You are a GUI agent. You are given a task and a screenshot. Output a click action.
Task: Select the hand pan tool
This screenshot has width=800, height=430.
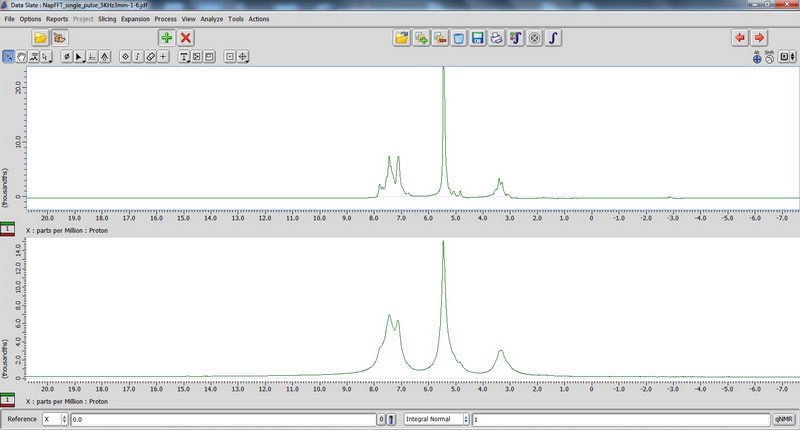click(x=21, y=57)
